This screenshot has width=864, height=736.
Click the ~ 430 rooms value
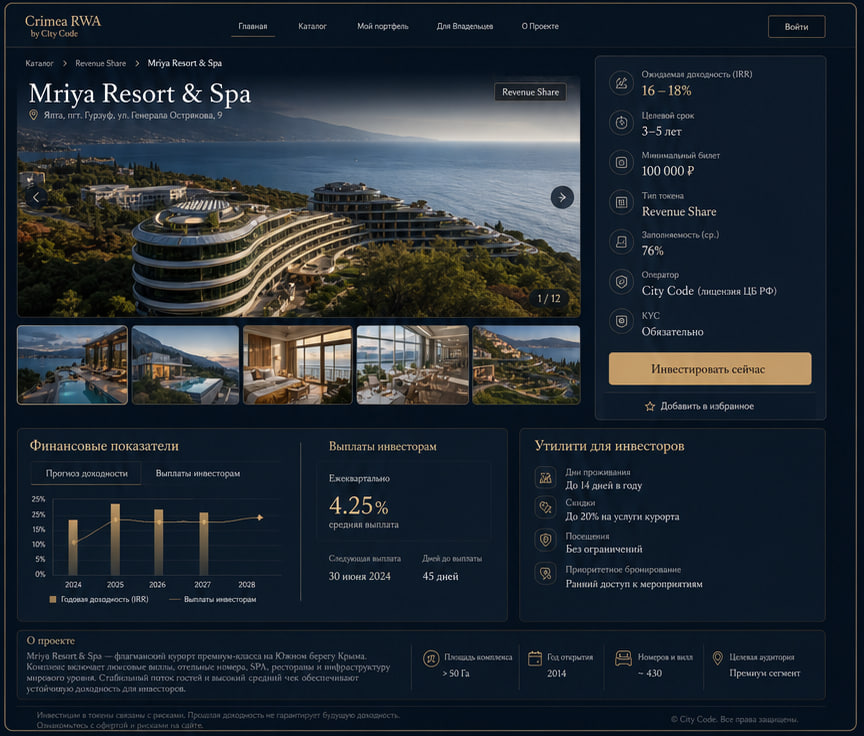[x=650, y=673]
